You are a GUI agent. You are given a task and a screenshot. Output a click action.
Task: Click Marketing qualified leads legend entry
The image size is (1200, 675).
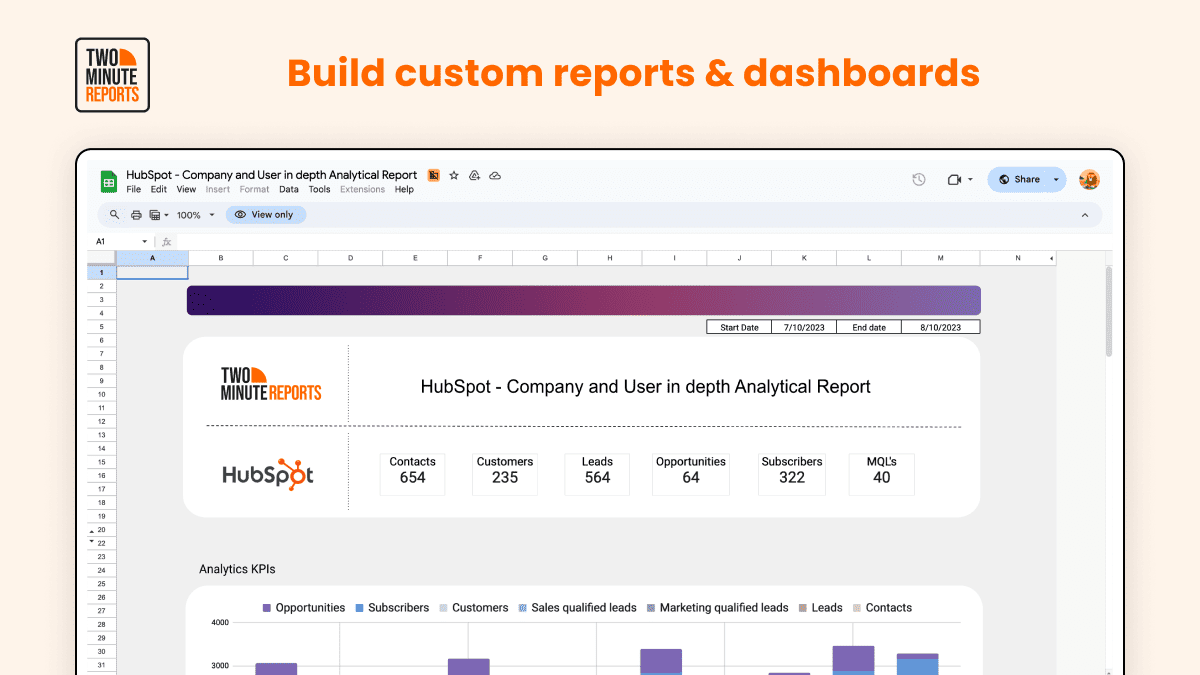pos(717,608)
